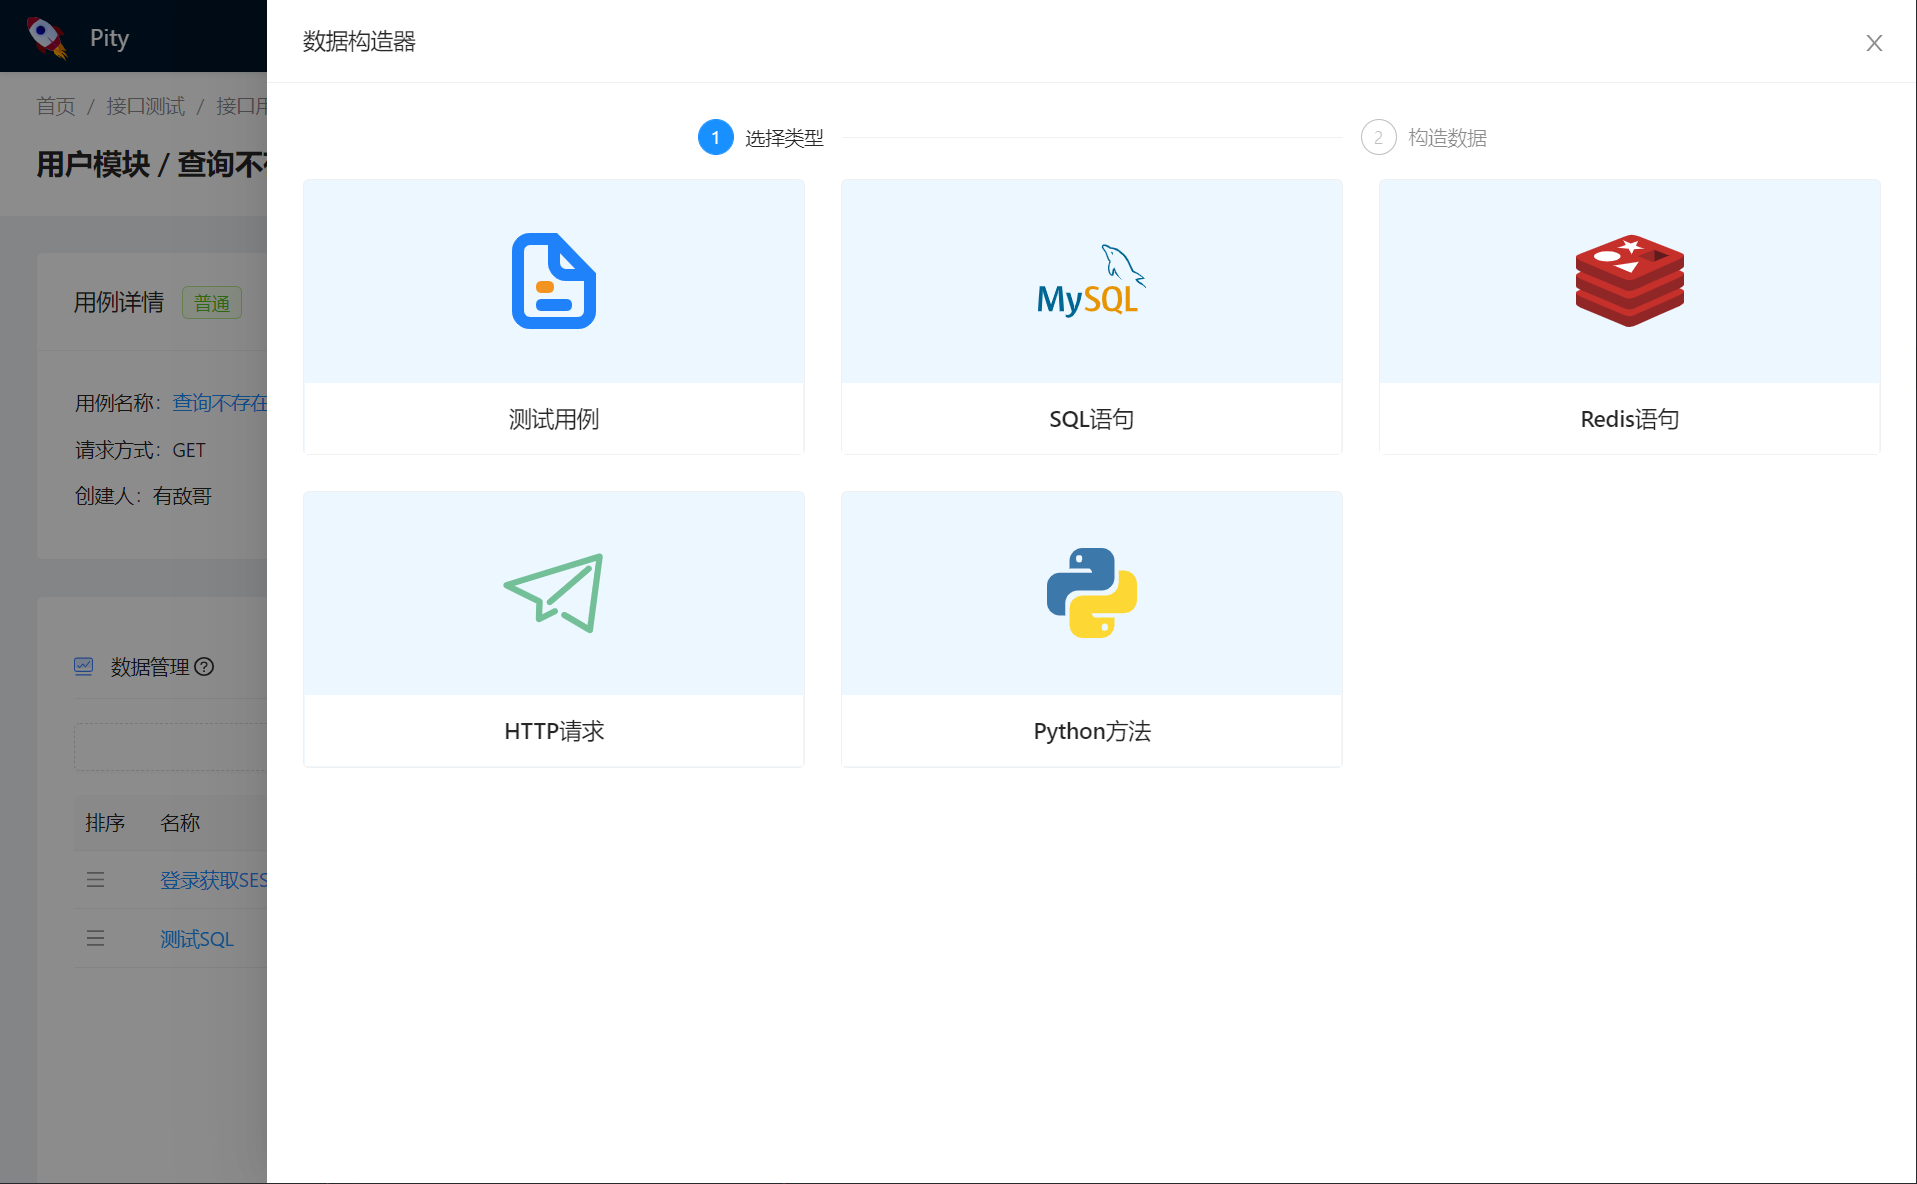The height and width of the screenshot is (1184, 1917).
Task: Go to step 1 选择类型
Action: click(x=760, y=137)
